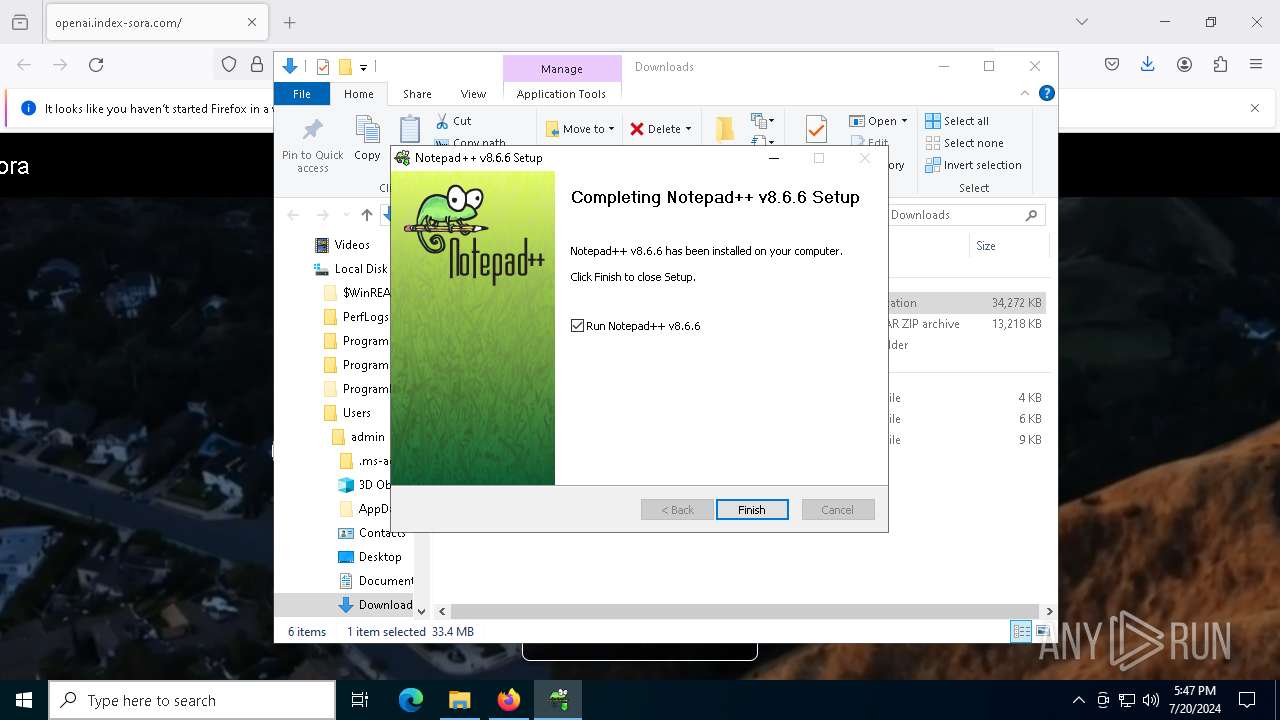The height and width of the screenshot is (720, 1280).
Task: Click nav pane scroll down arrow
Action: point(421,611)
